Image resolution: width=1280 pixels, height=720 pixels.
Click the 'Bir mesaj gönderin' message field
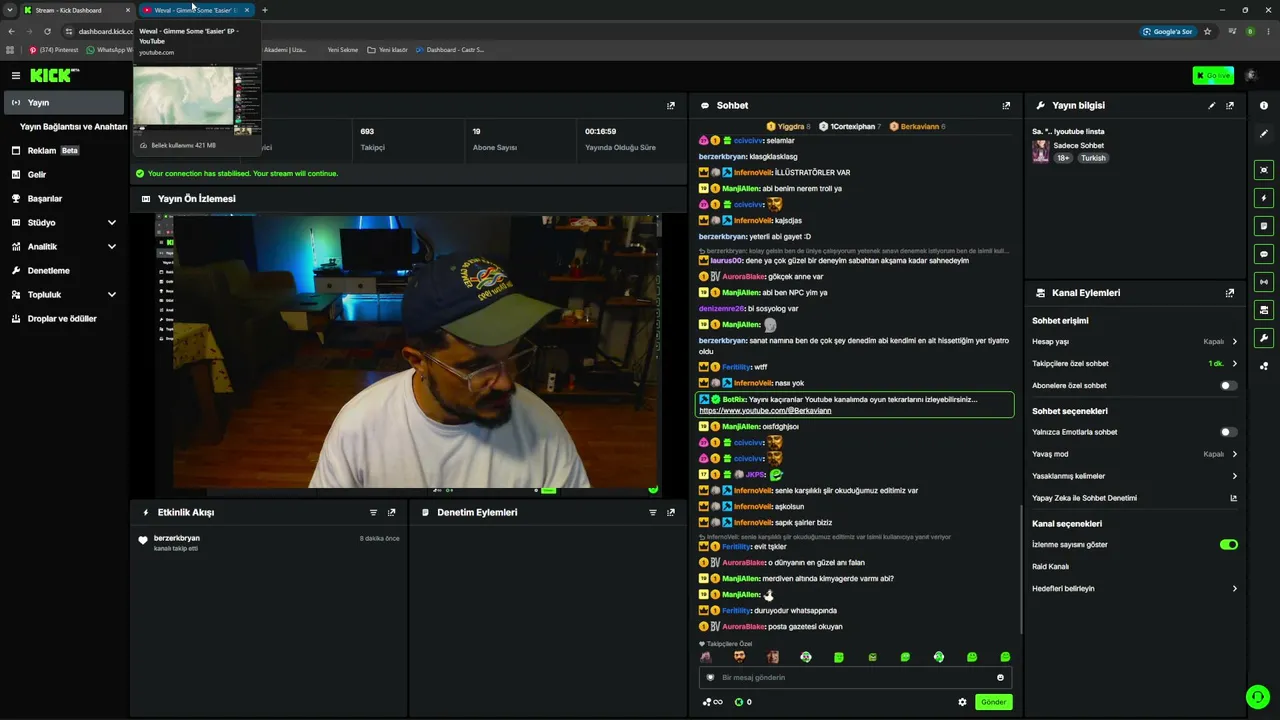[855, 677]
